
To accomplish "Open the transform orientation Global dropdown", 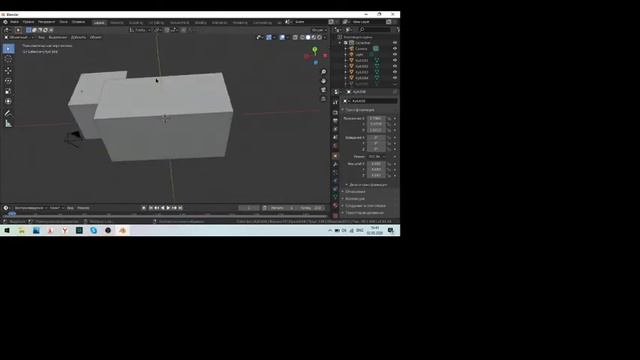I will click(x=140, y=30).
